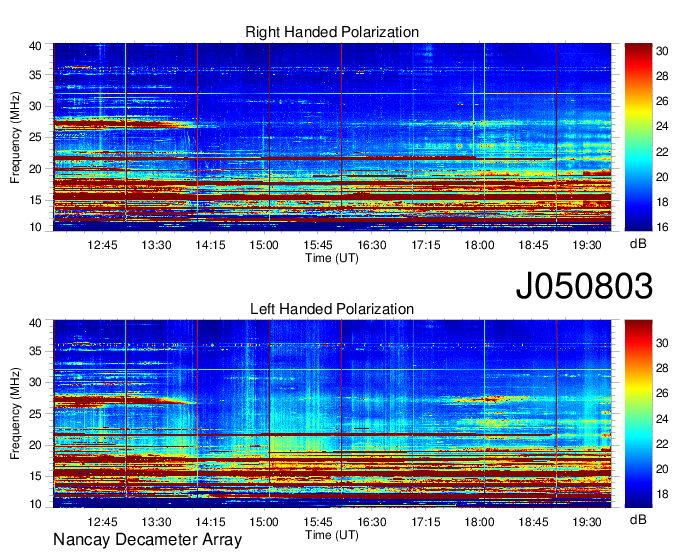Click the 16 dB value on Right Handed colorbar
The width and height of the screenshot is (680, 552).
[662, 227]
